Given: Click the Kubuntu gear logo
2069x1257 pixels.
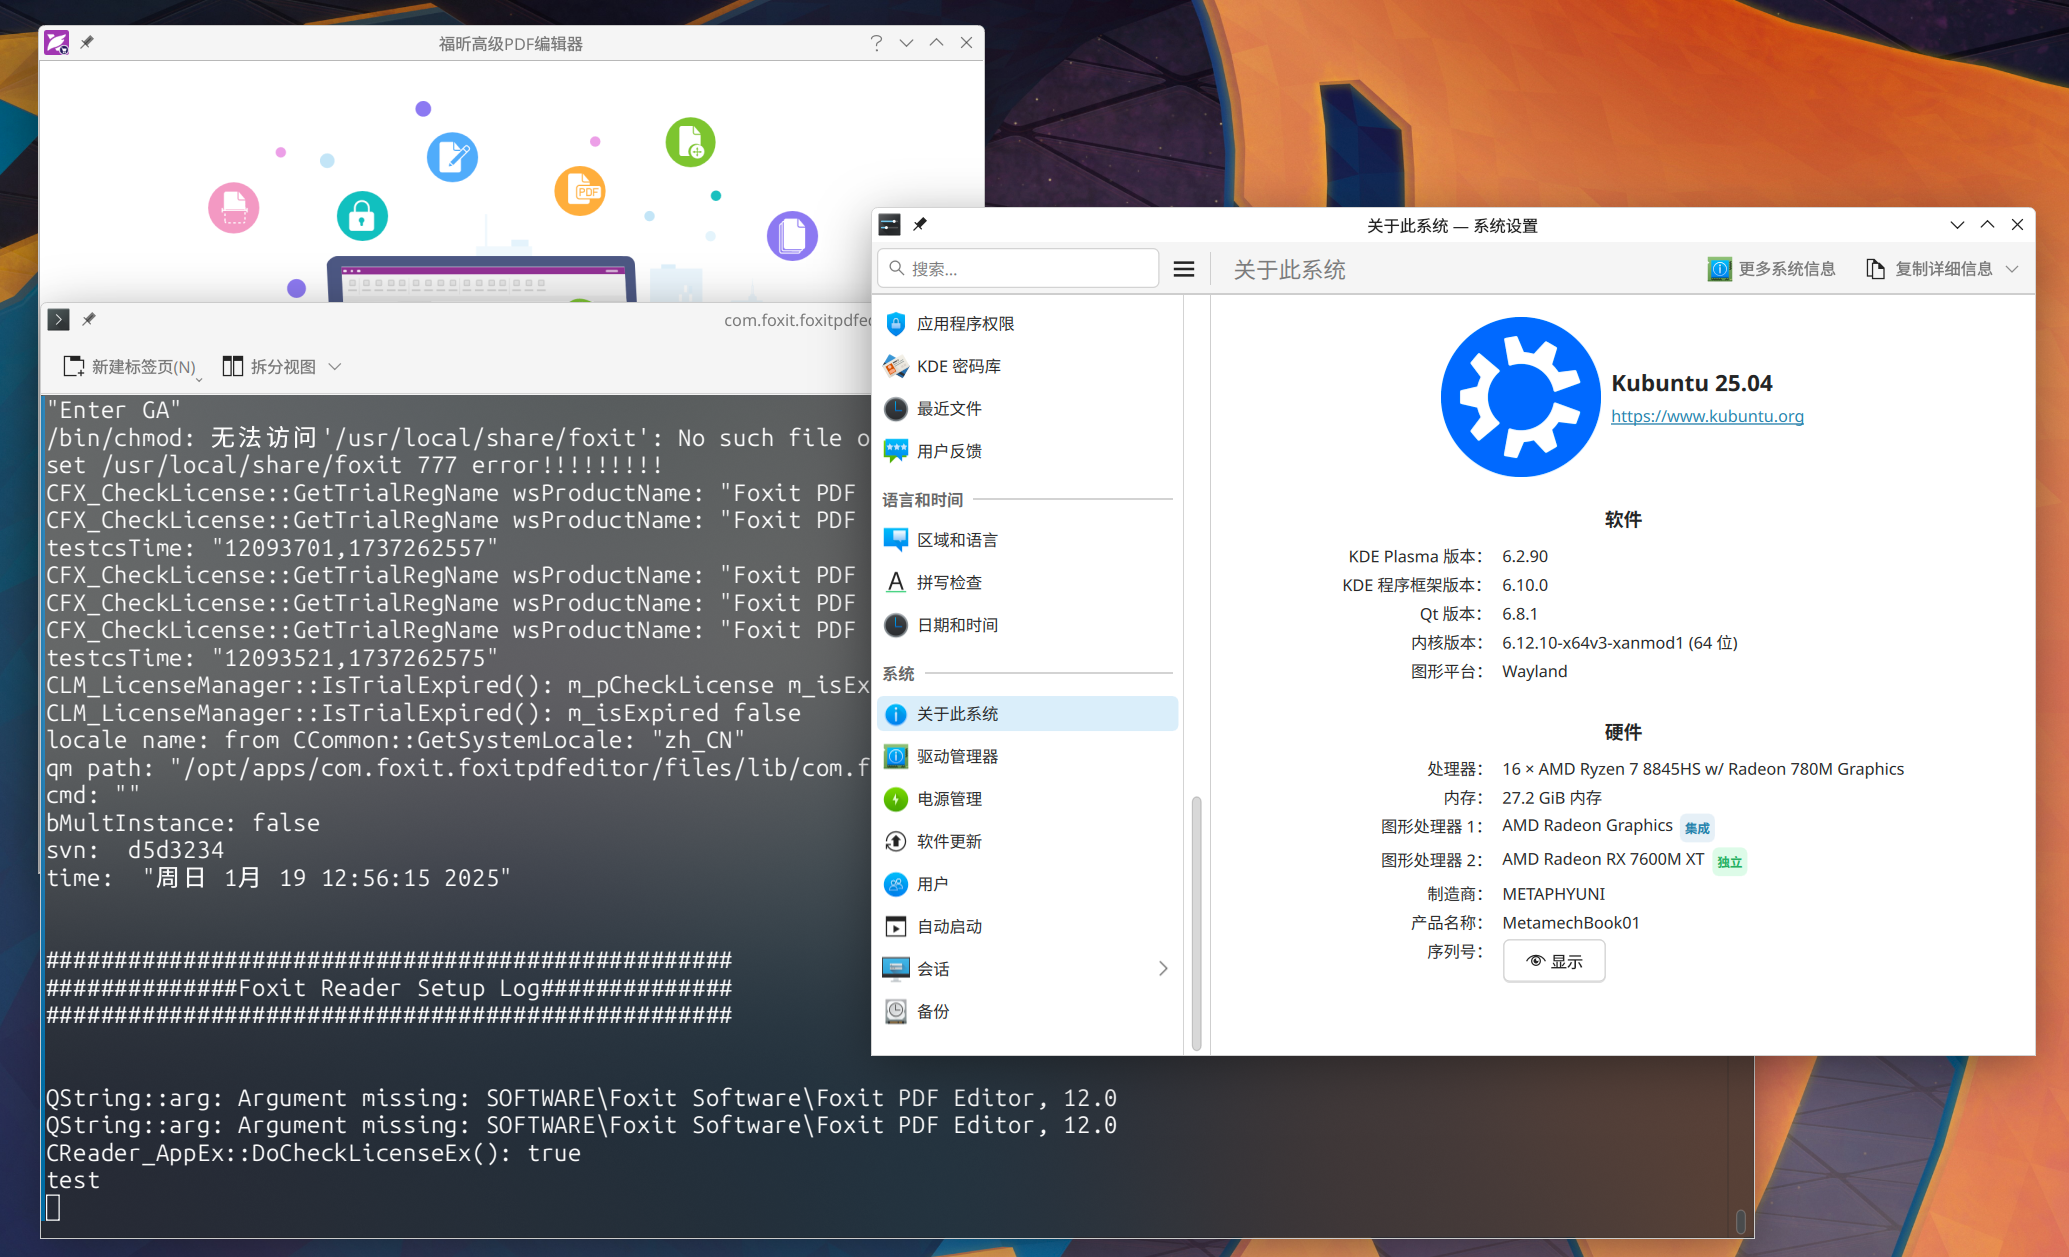Looking at the screenshot, I should coord(1520,397).
